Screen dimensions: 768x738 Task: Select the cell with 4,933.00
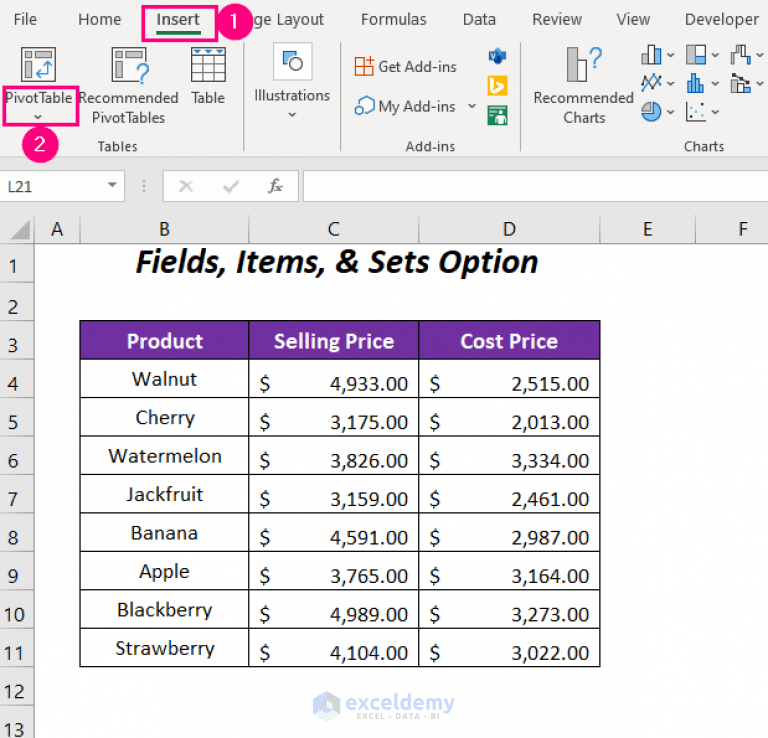pyautogui.click(x=334, y=379)
